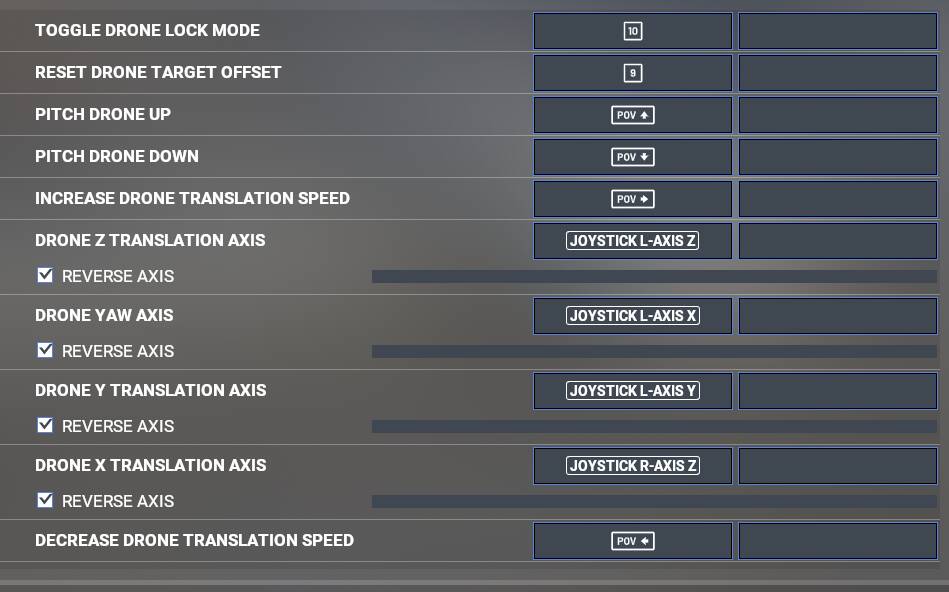This screenshot has height=592, width=949.
Task: Click the empty secondary binding for Pitch Drone Up
Action: tap(838, 115)
